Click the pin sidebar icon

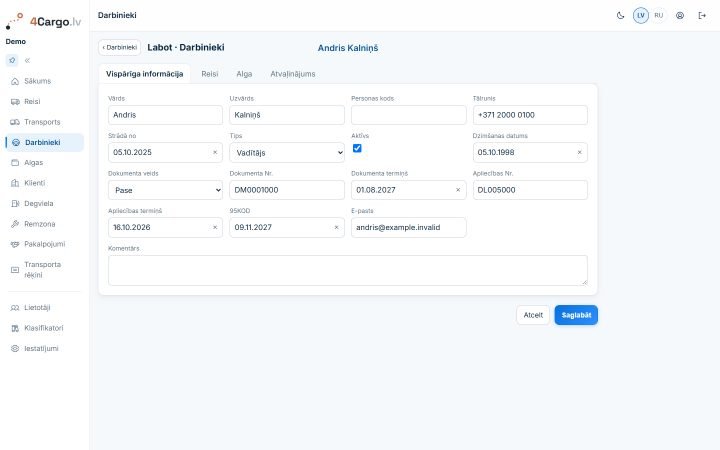pyautogui.click(x=12, y=60)
